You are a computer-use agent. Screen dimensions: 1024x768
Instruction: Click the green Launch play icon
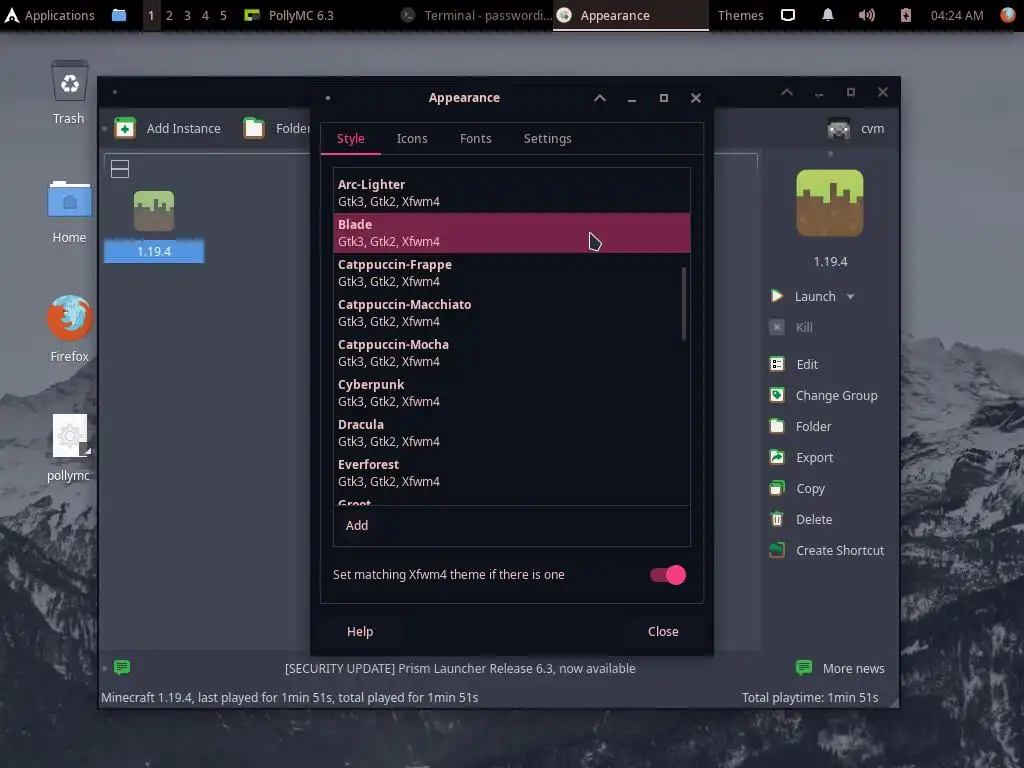click(x=776, y=296)
